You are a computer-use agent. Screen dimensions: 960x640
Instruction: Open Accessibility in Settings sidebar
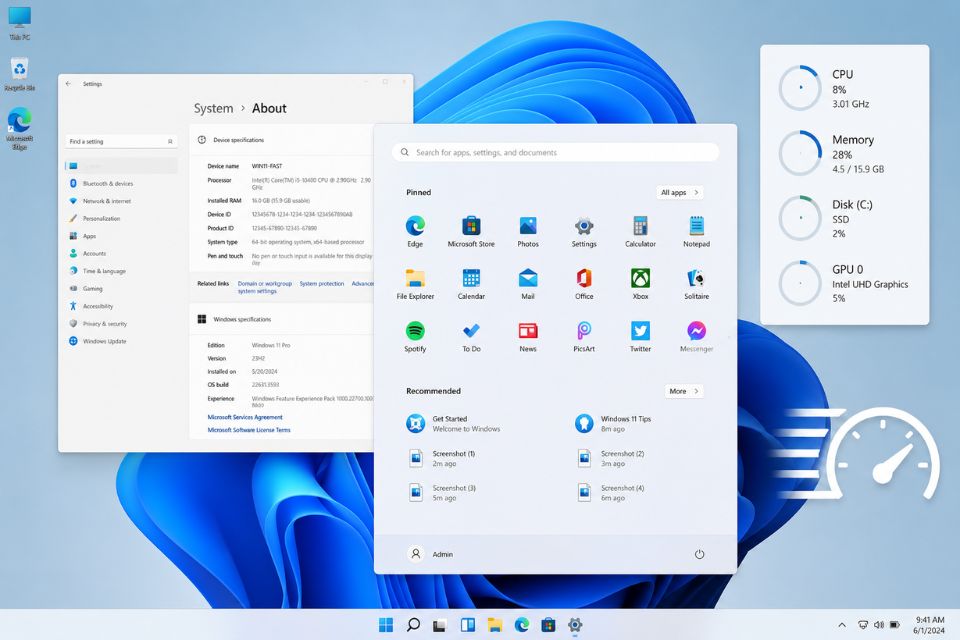(x=121, y=306)
